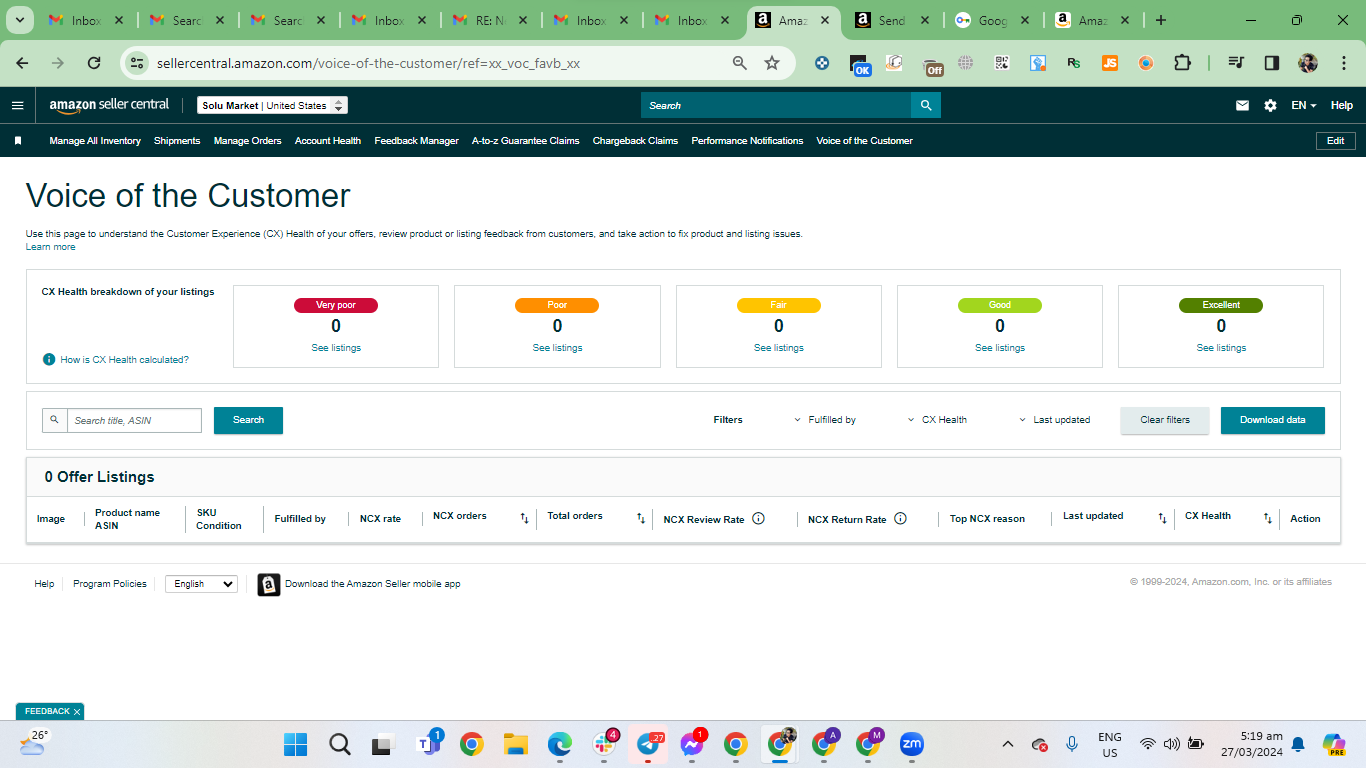The width and height of the screenshot is (1366, 768).
Task: Click See listings under Very poor
Action: (x=336, y=348)
